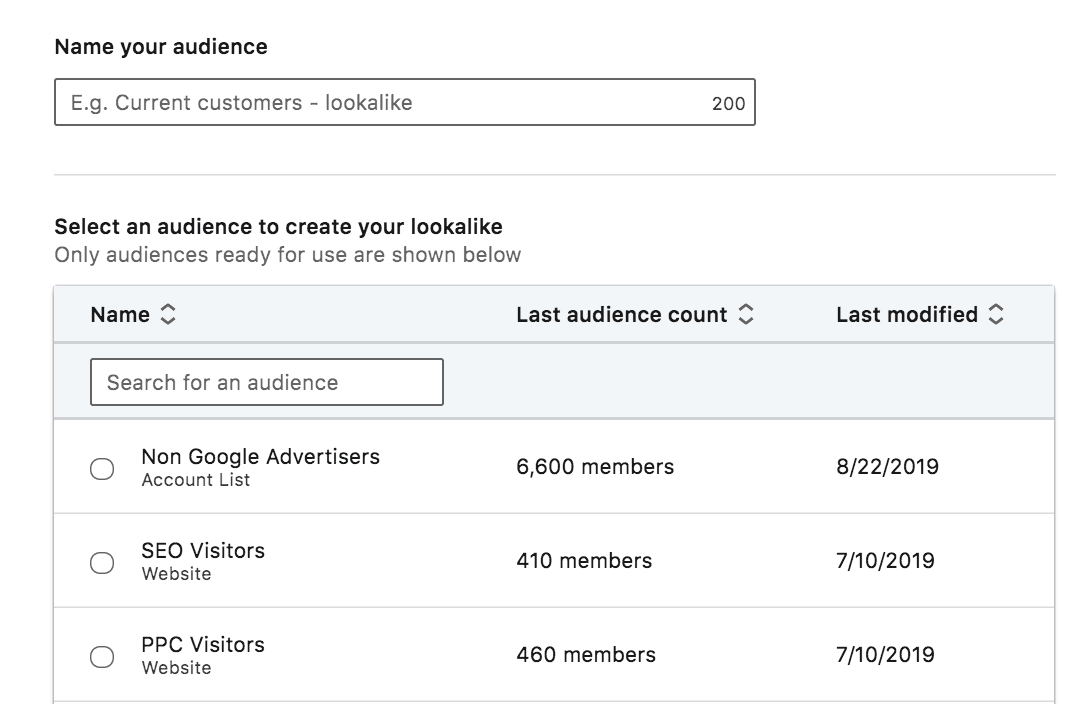The width and height of the screenshot is (1086, 704).
Task: Sort by Last modified column arrows
Action: [995, 315]
